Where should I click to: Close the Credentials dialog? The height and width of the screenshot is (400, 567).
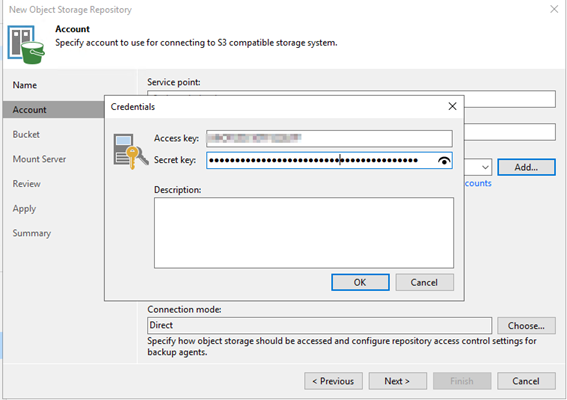point(452,106)
